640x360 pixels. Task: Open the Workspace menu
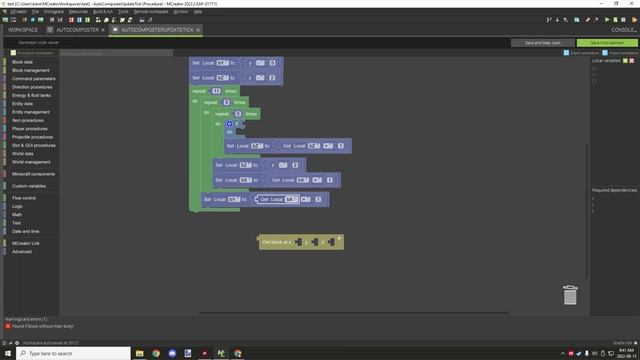pos(54,12)
